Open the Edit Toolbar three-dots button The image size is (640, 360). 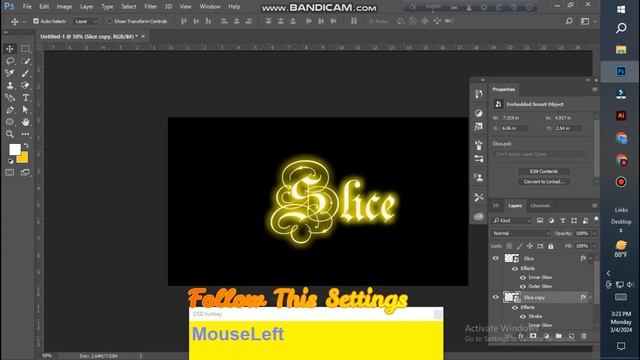(x=25, y=134)
